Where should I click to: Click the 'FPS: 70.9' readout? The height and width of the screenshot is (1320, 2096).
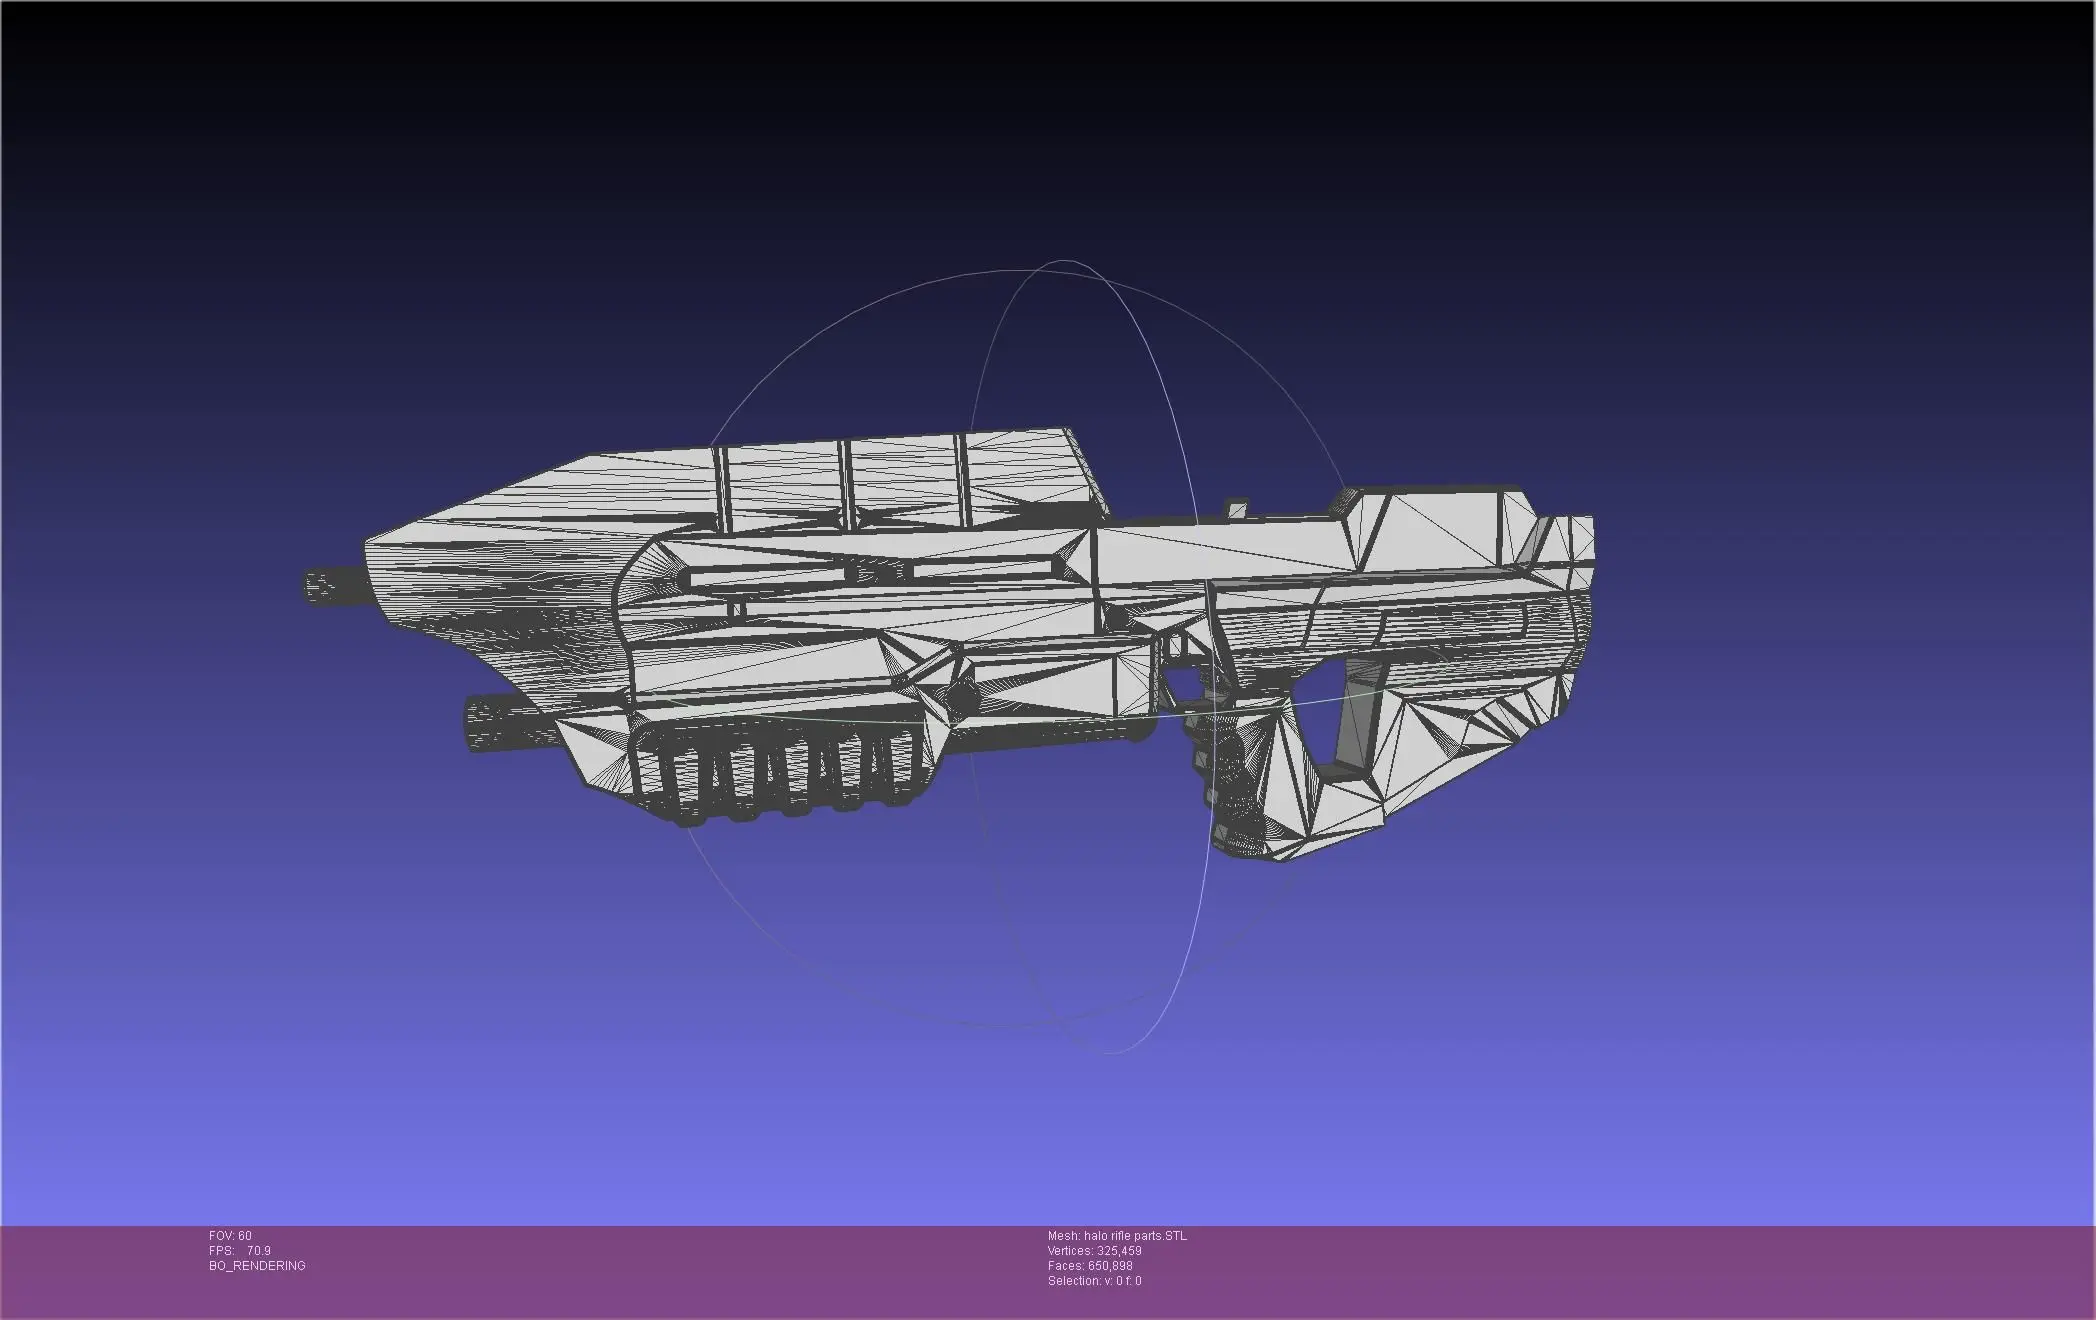click(239, 1251)
